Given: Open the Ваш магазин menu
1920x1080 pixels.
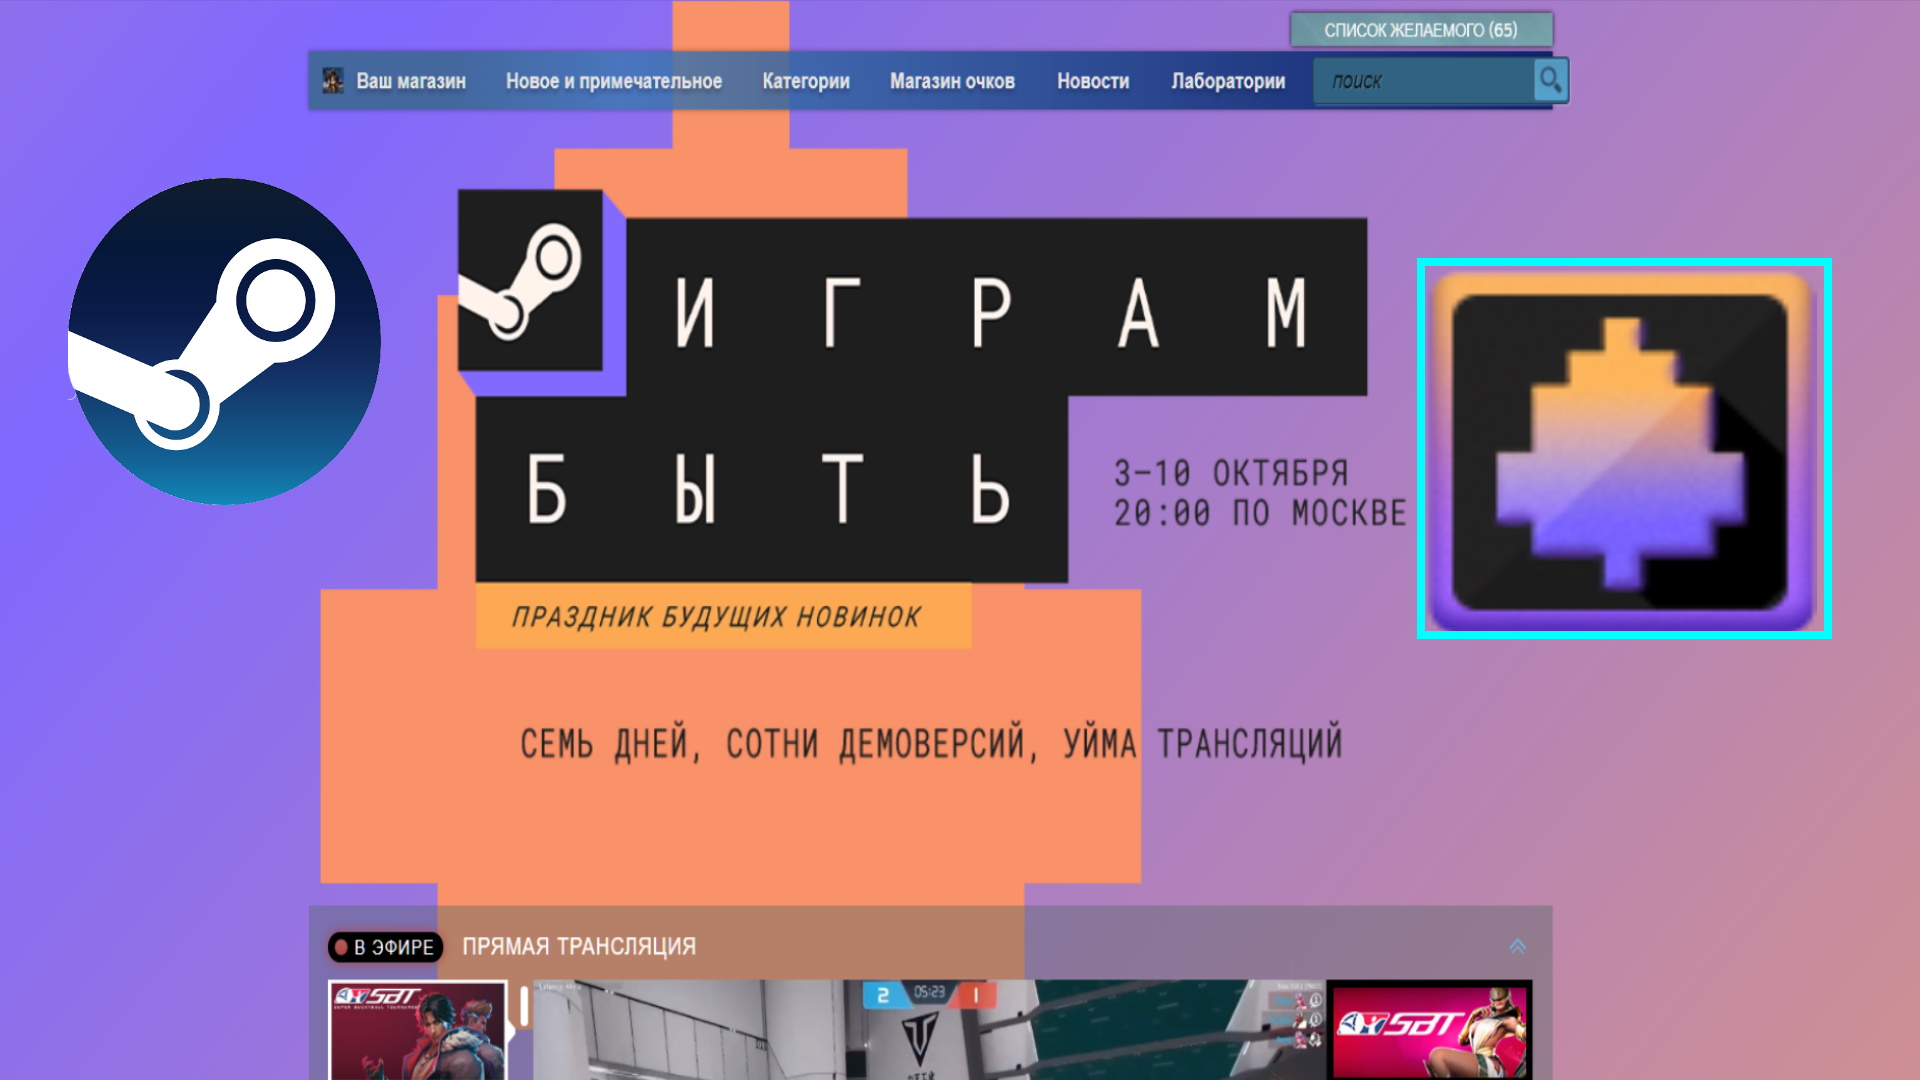Looking at the screenshot, I should point(411,81).
